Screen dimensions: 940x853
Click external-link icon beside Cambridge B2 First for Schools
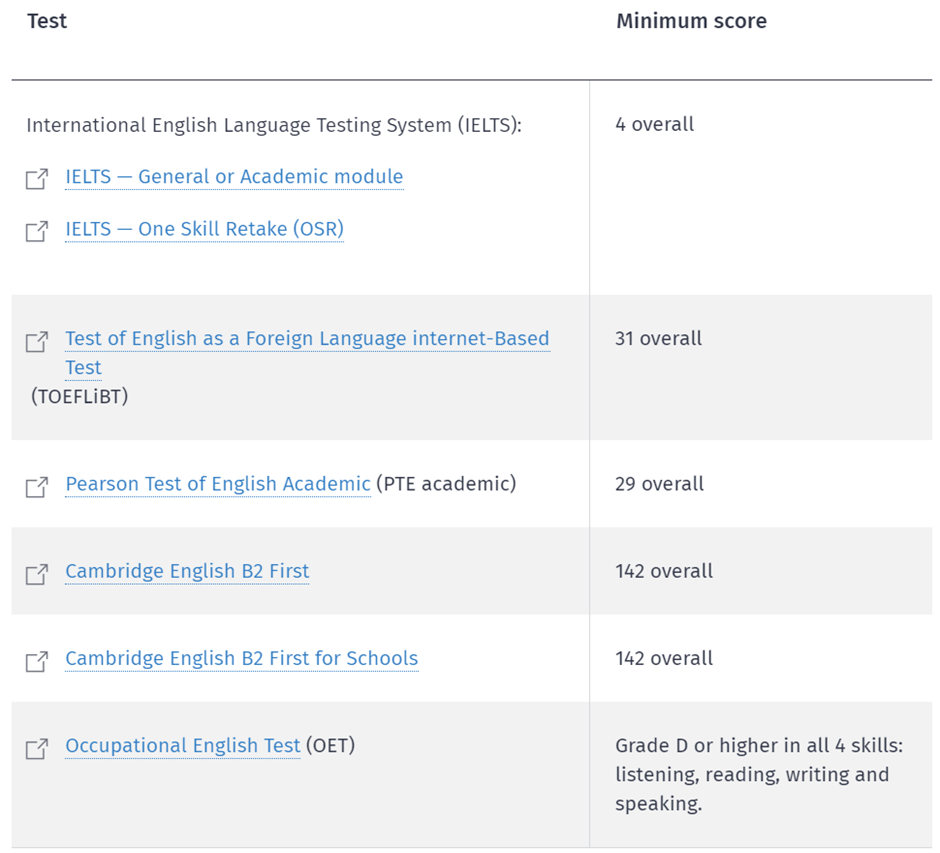(x=37, y=661)
